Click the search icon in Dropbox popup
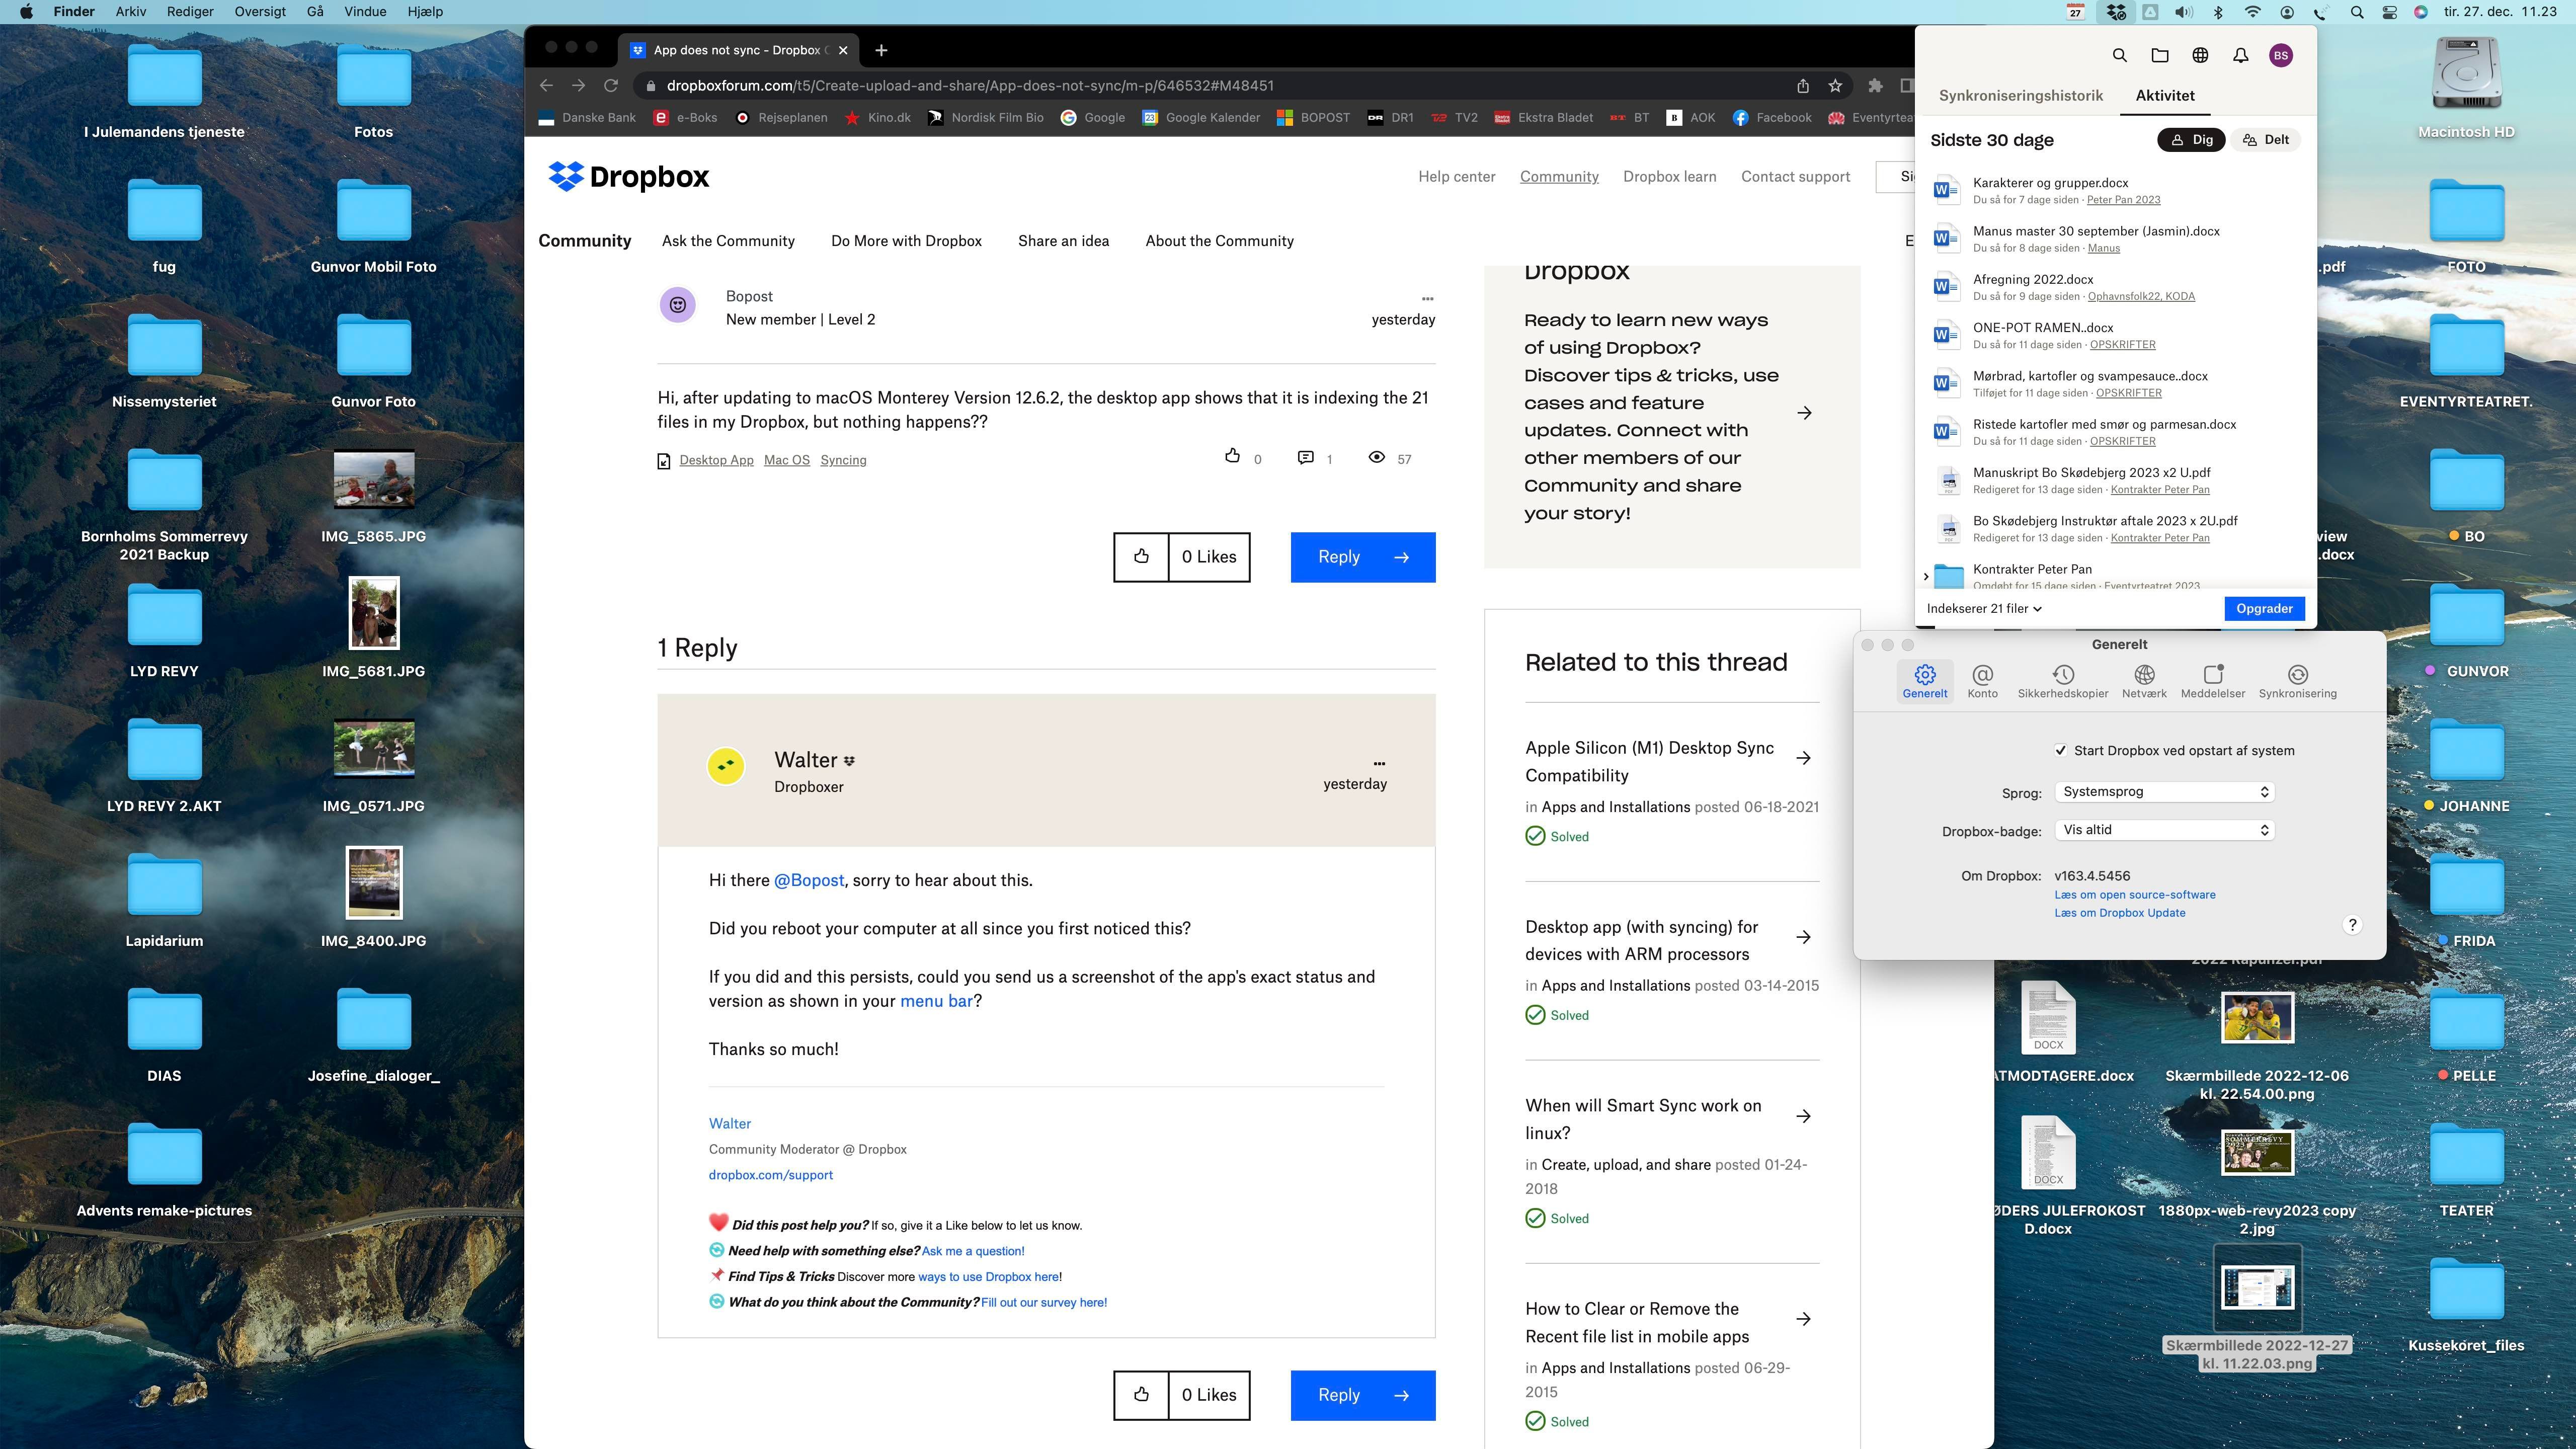The width and height of the screenshot is (2576, 1449). coord(2119,56)
